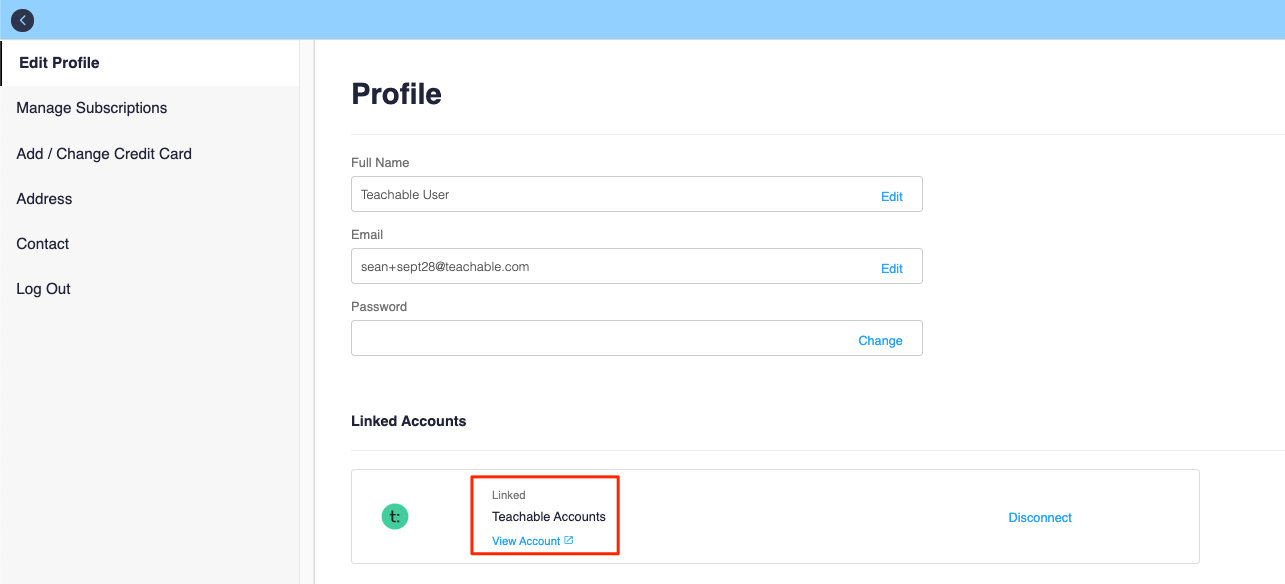This screenshot has width=1285, height=584.
Task: Click external link icon beside View Account
Action: (x=569, y=540)
